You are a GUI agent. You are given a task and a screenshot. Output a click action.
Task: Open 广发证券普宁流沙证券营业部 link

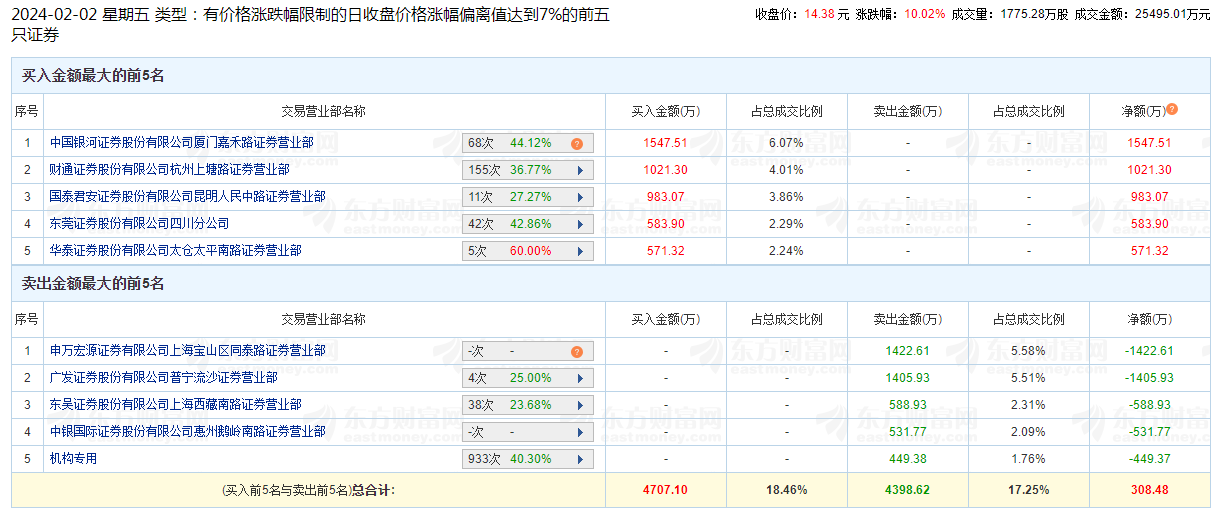click(164, 378)
